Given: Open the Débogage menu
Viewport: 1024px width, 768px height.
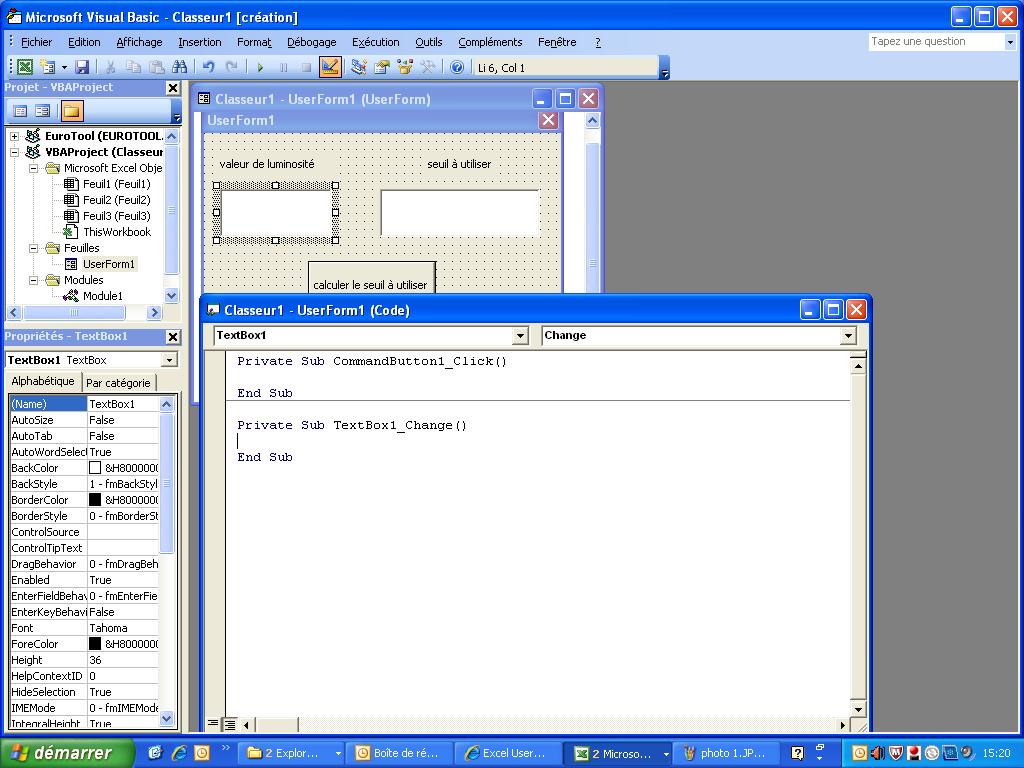Looking at the screenshot, I should point(312,42).
